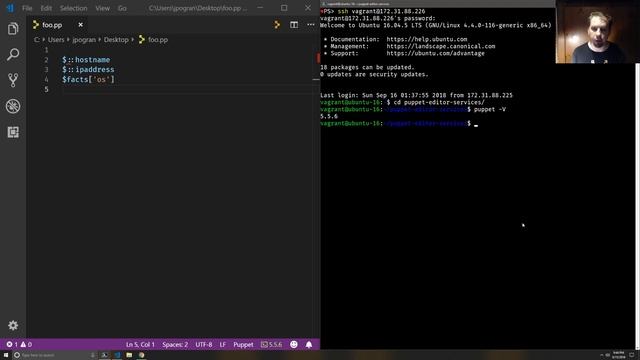Maximize the VS Code window
The image size is (640, 360).
[284, 8]
